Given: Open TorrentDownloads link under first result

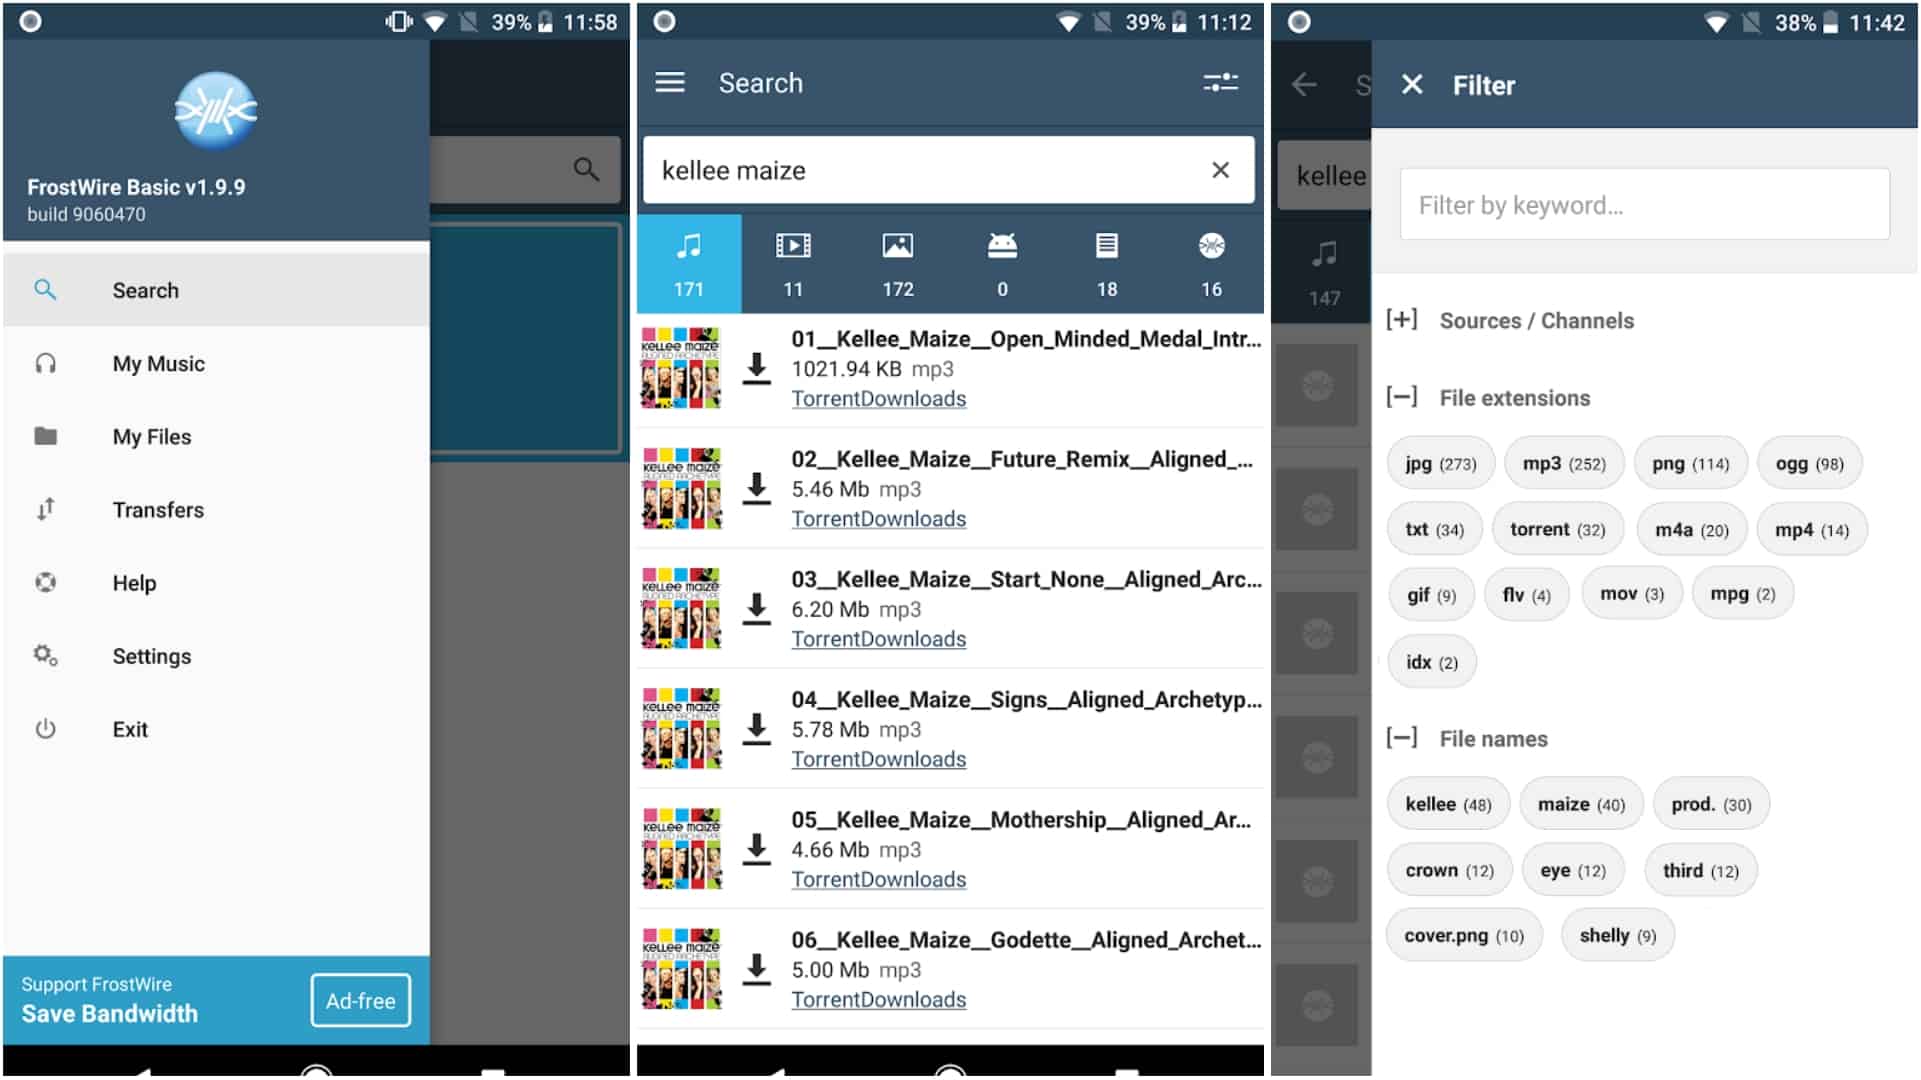Looking at the screenshot, I should coord(878,399).
